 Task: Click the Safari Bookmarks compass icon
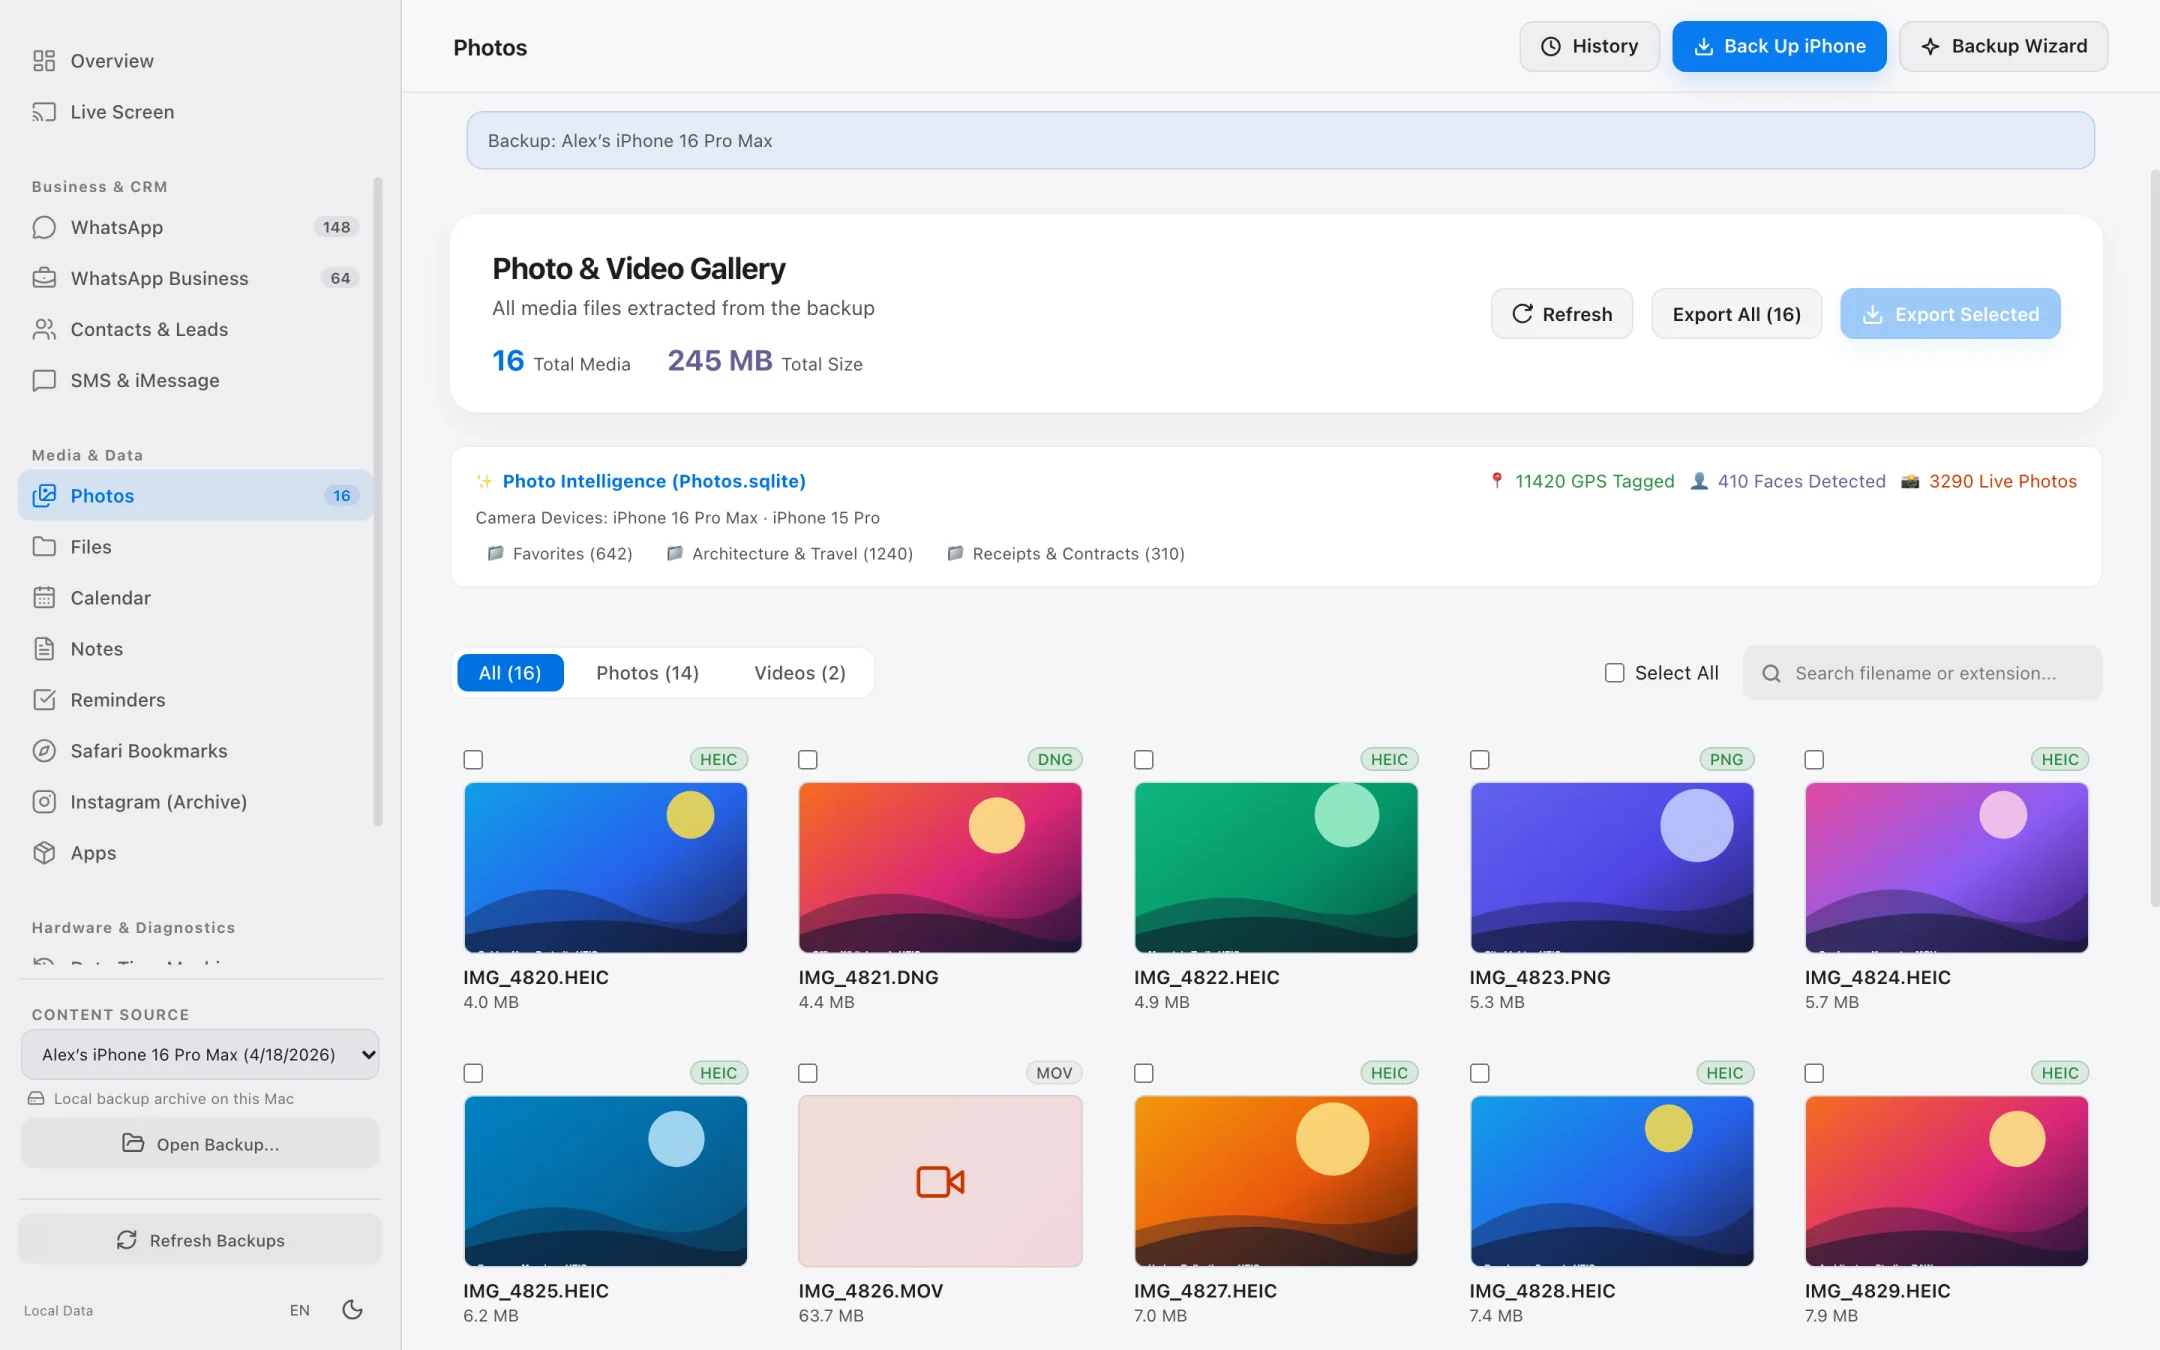tap(44, 750)
